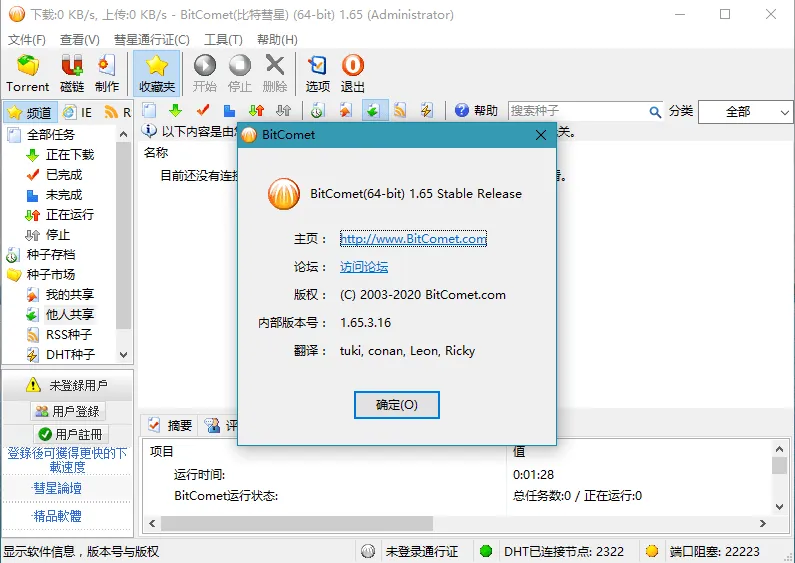The height and width of the screenshot is (563, 795).
Task: Open the 工具(T) menu
Action: click(223, 40)
